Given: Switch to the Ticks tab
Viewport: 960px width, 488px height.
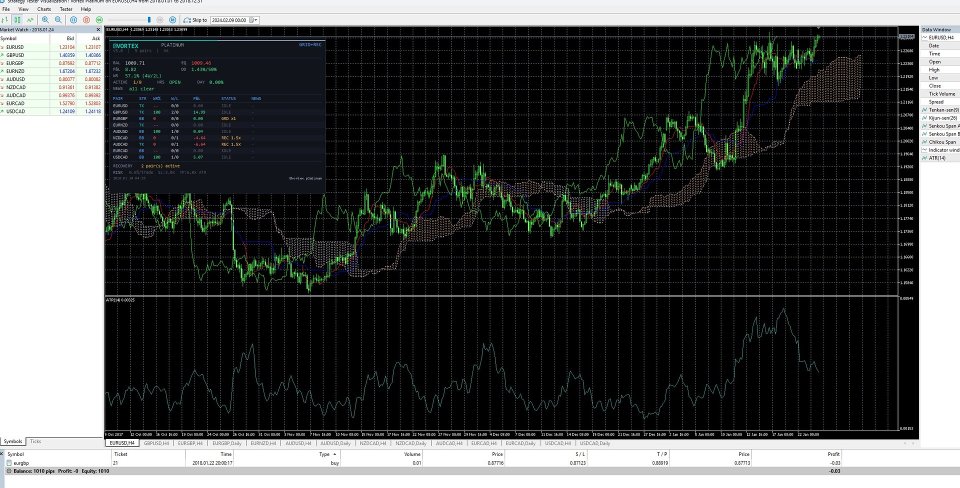Looking at the screenshot, I should (36, 441).
